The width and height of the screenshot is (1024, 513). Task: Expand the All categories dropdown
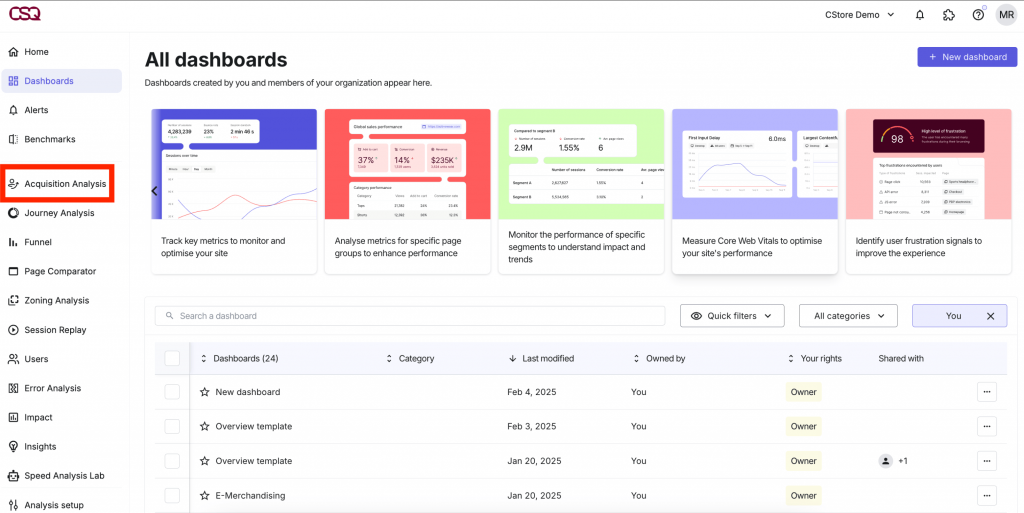848,316
